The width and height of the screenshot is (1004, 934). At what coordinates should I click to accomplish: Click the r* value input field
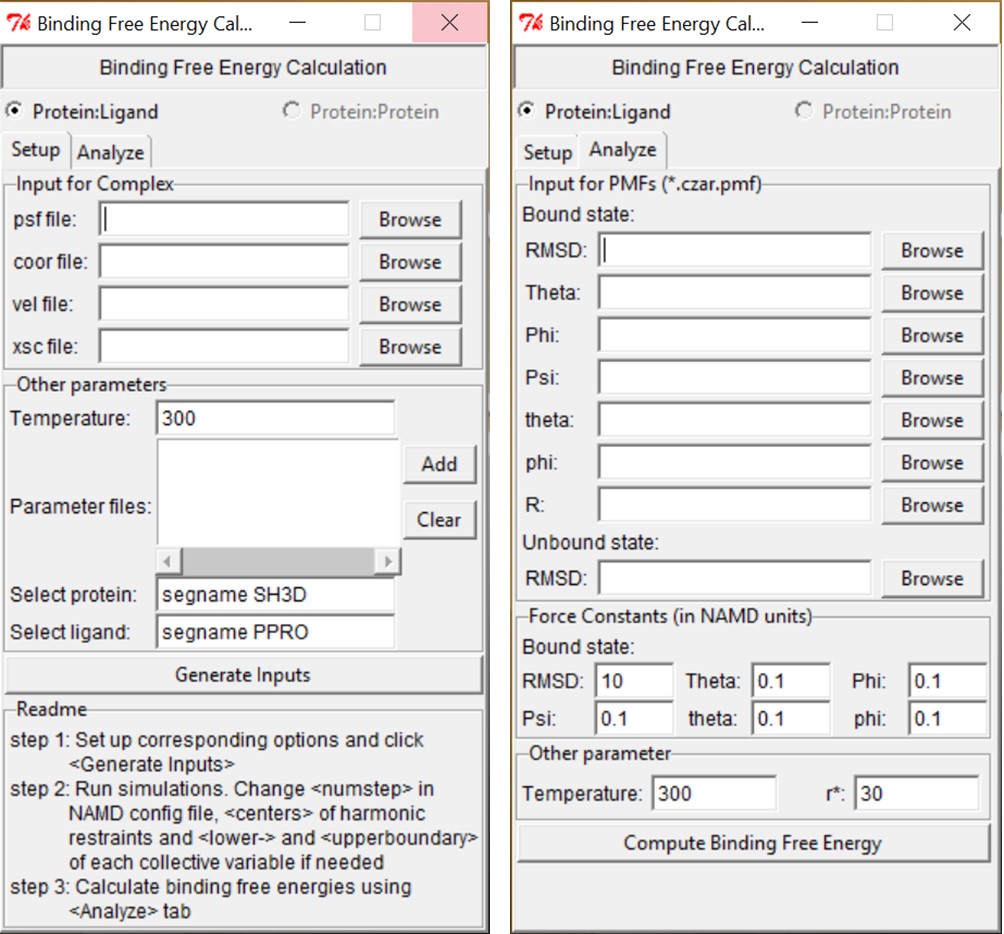[915, 794]
